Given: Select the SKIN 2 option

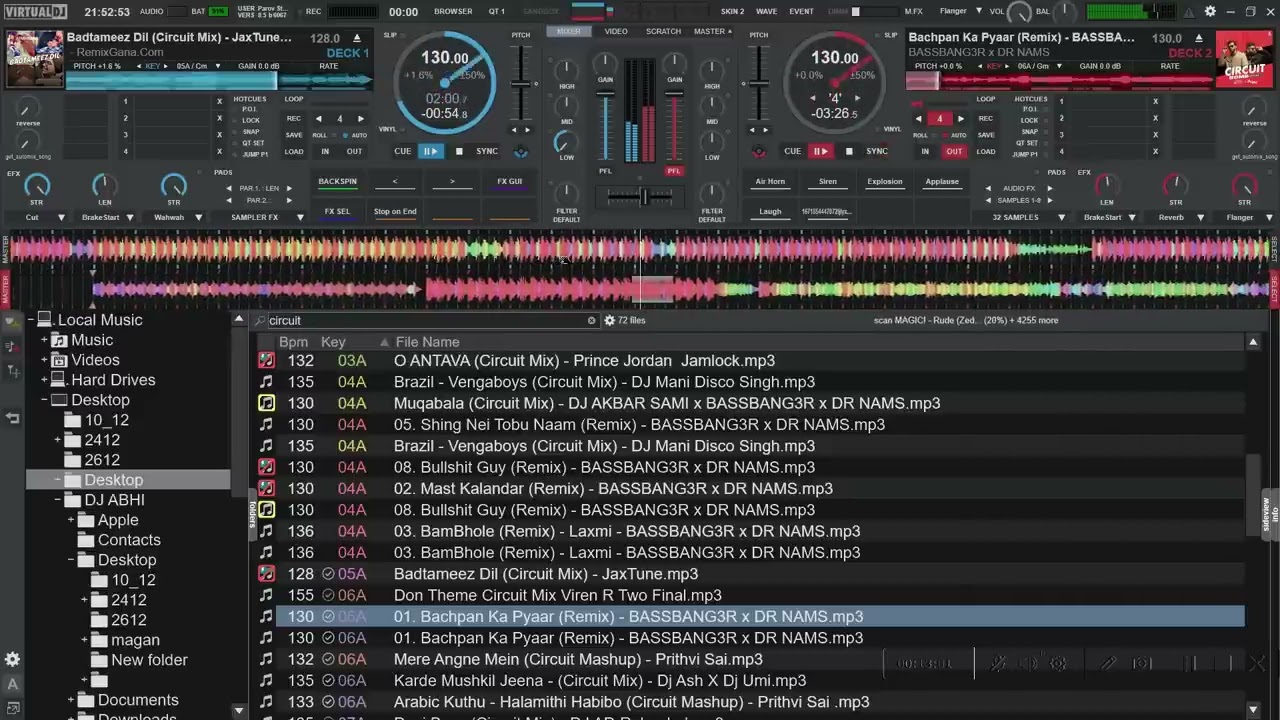Looking at the screenshot, I should pos(732,12).
